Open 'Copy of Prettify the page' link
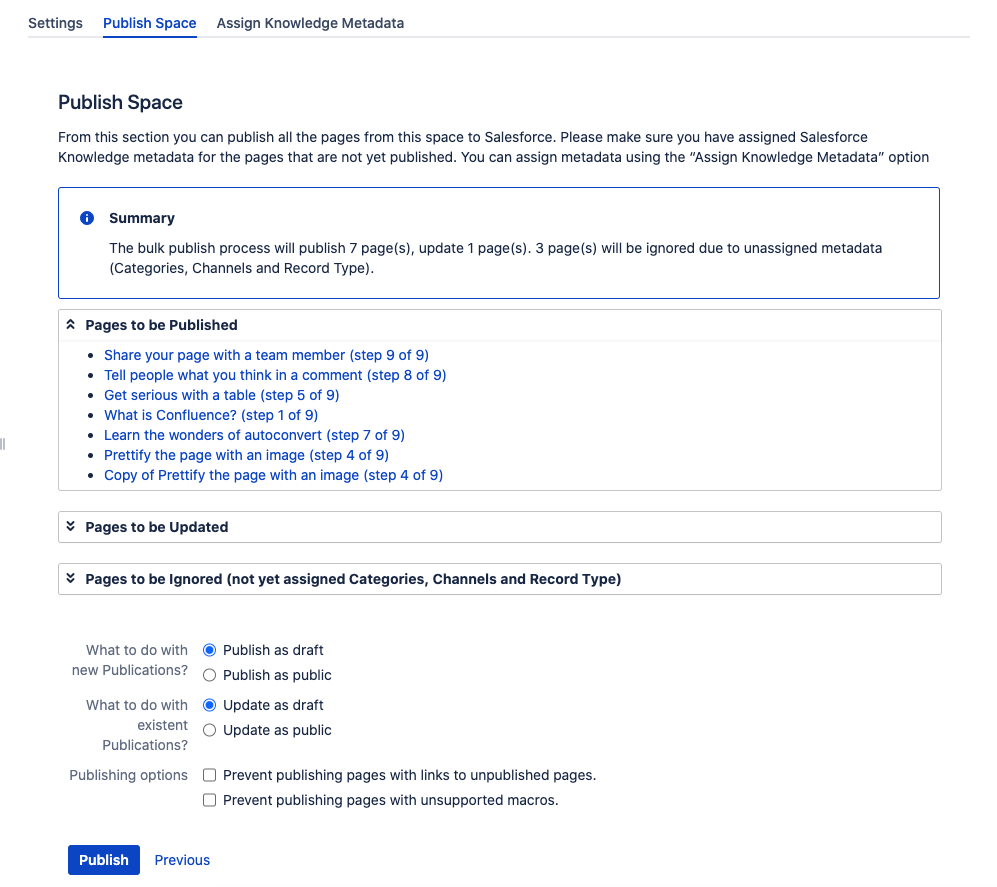Screen dimensions: 997x887 coord(273,475)
